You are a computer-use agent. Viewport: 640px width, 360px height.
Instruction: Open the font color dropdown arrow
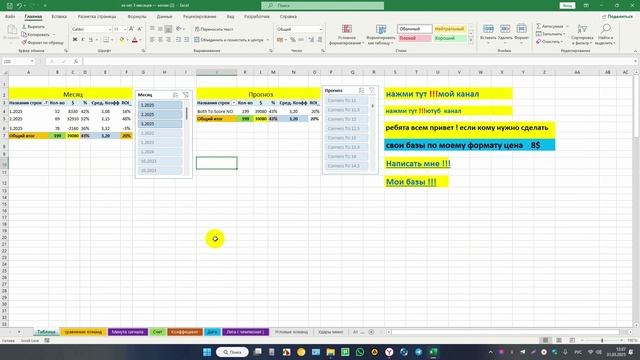140,40
